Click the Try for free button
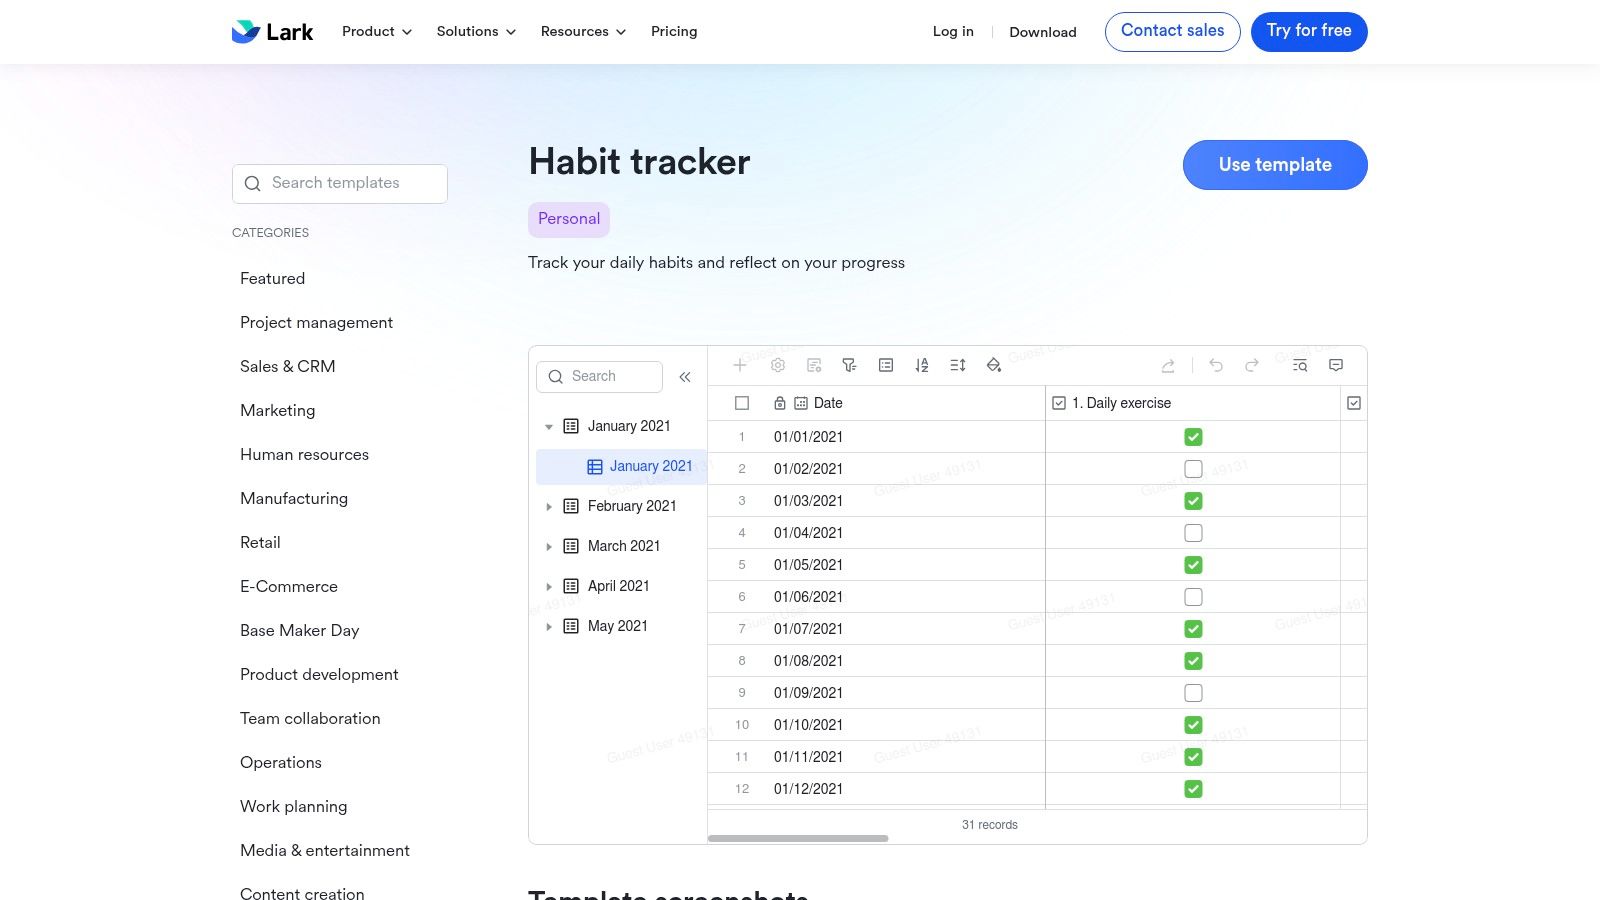Image resolution: width=1600 pixels, height=900 pixels. pyautogui.click(x=1309, y=31)
